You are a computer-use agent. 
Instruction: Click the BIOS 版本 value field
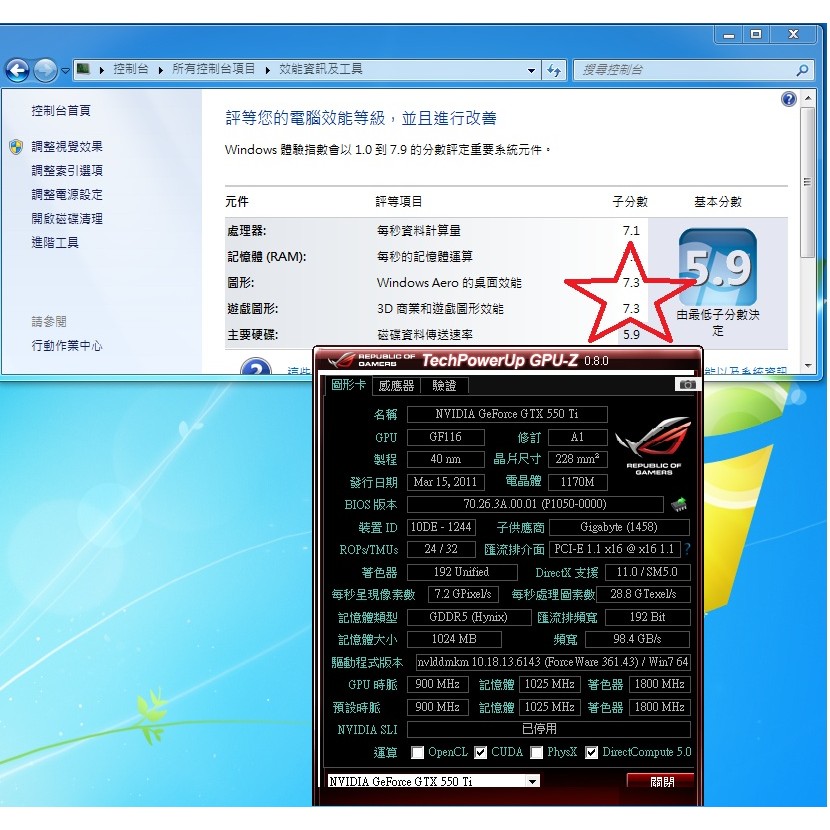click(x=535, y=504)
